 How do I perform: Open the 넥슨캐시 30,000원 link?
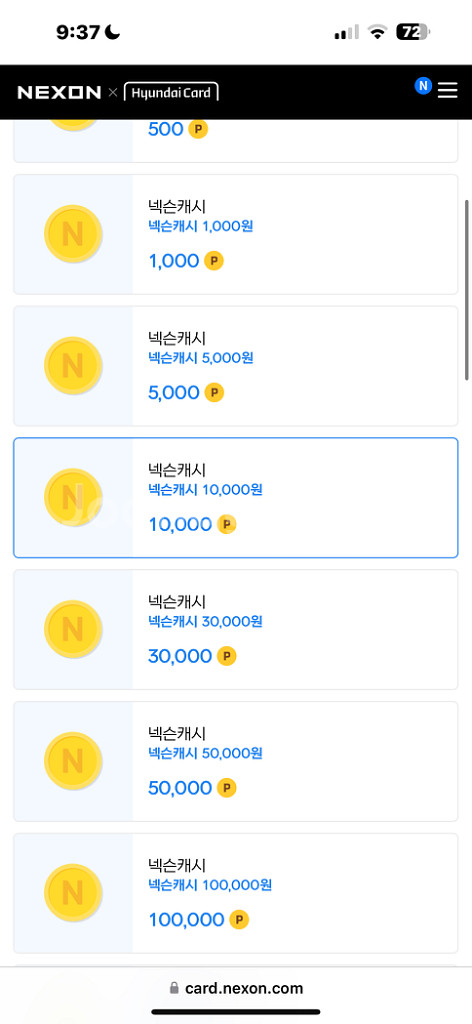[205, 621]
